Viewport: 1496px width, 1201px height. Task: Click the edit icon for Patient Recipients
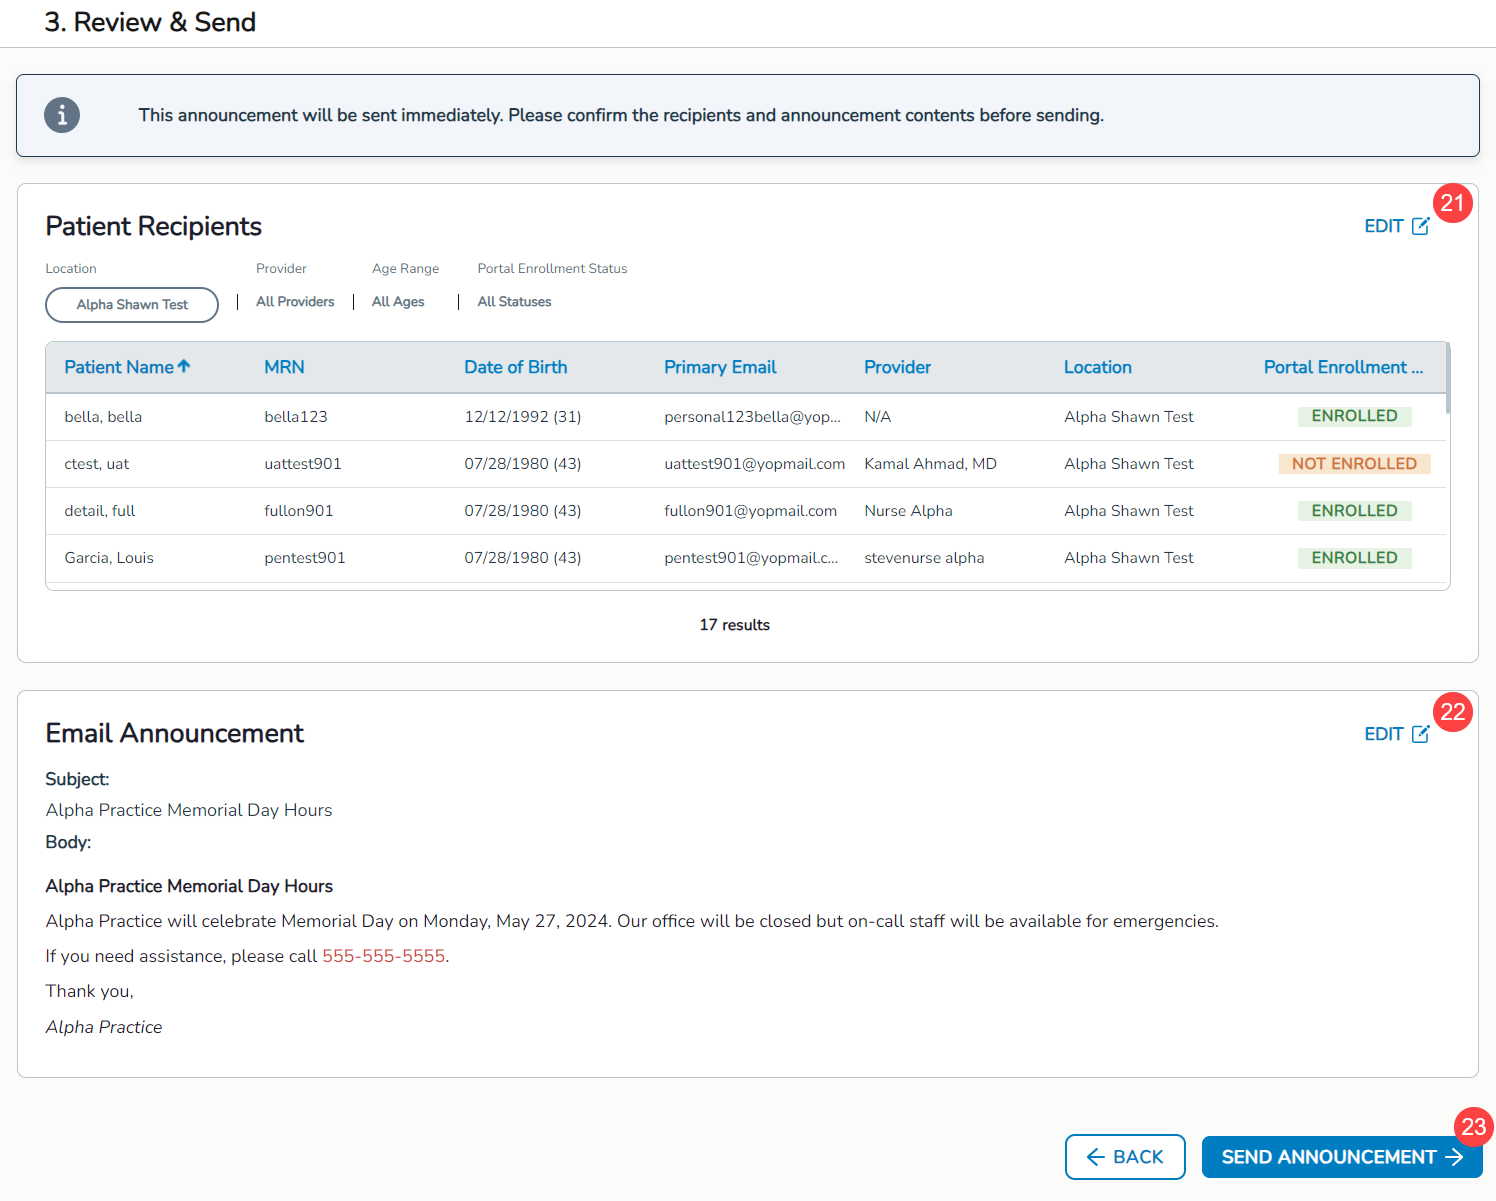[1420, 226]
